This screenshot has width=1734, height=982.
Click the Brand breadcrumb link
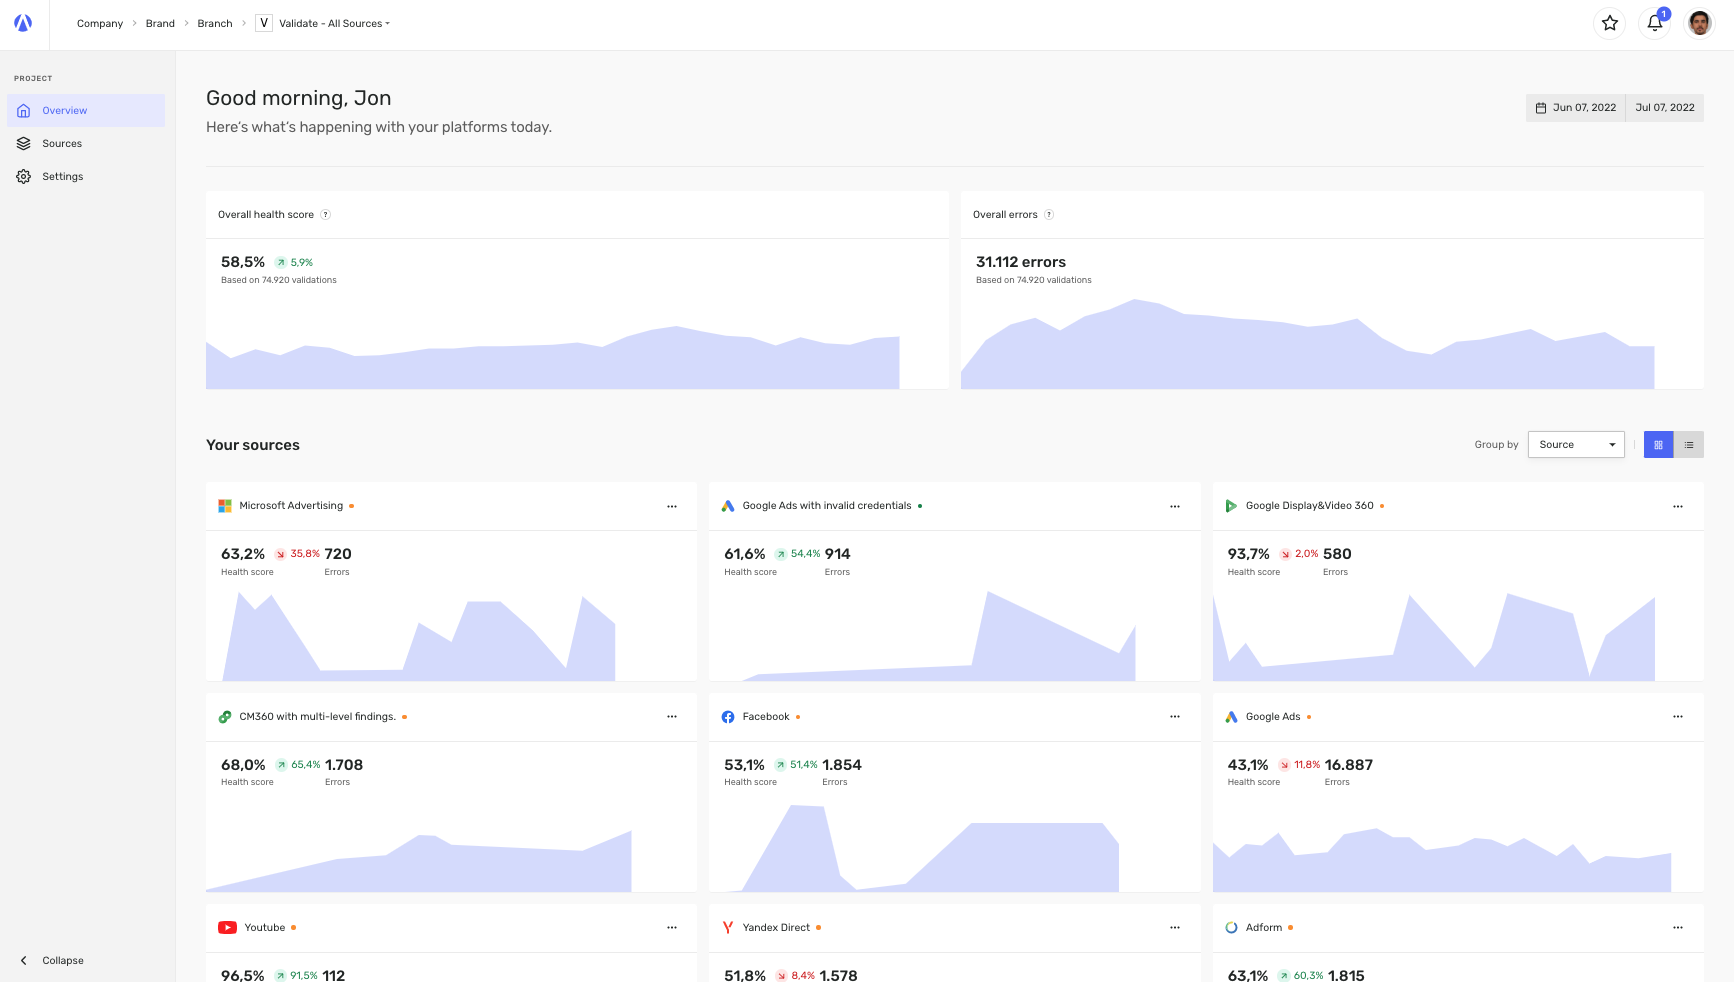160,23
